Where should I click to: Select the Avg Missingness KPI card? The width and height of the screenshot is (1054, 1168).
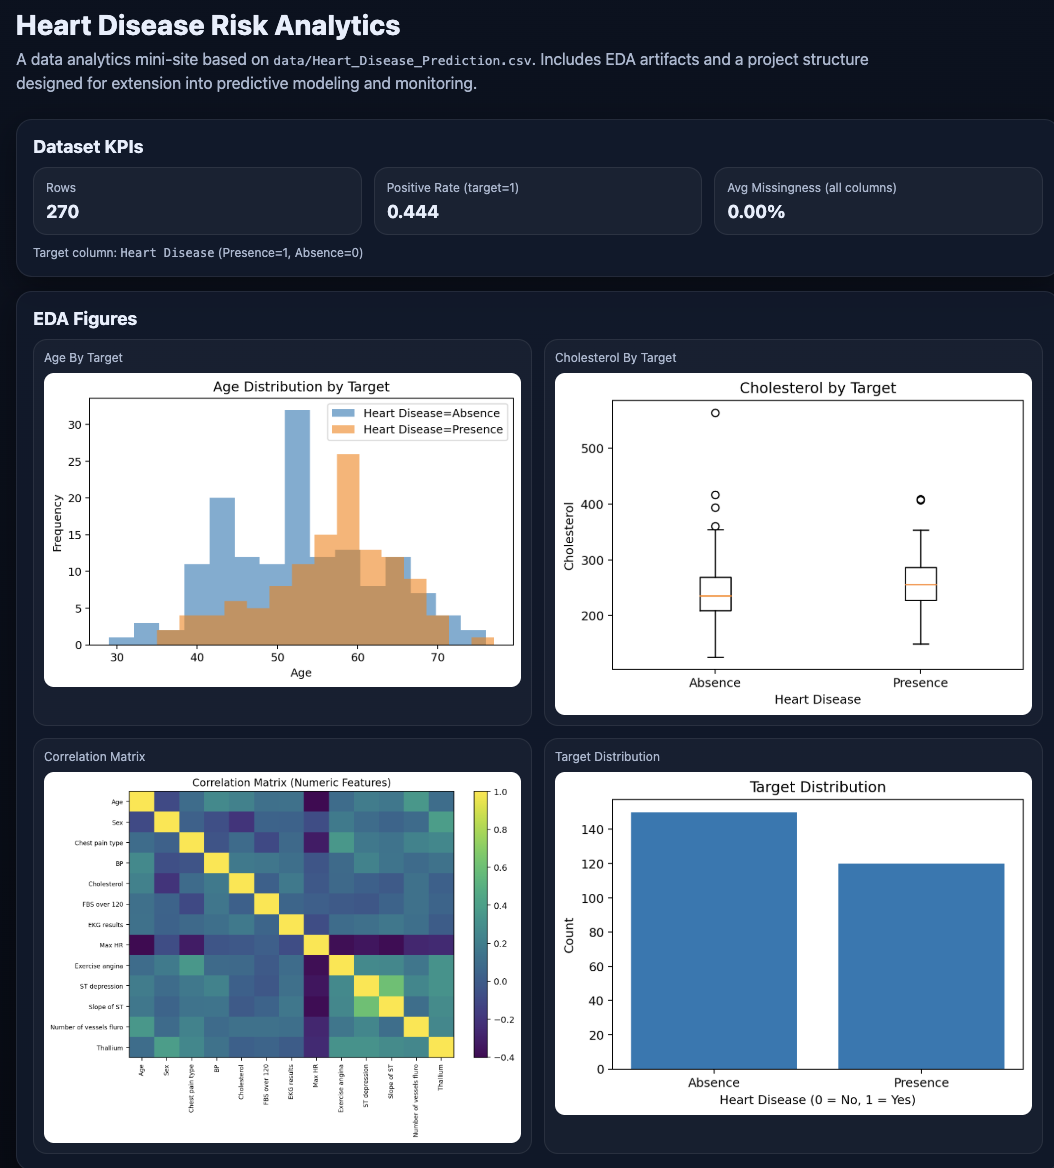tap(877, 201)
